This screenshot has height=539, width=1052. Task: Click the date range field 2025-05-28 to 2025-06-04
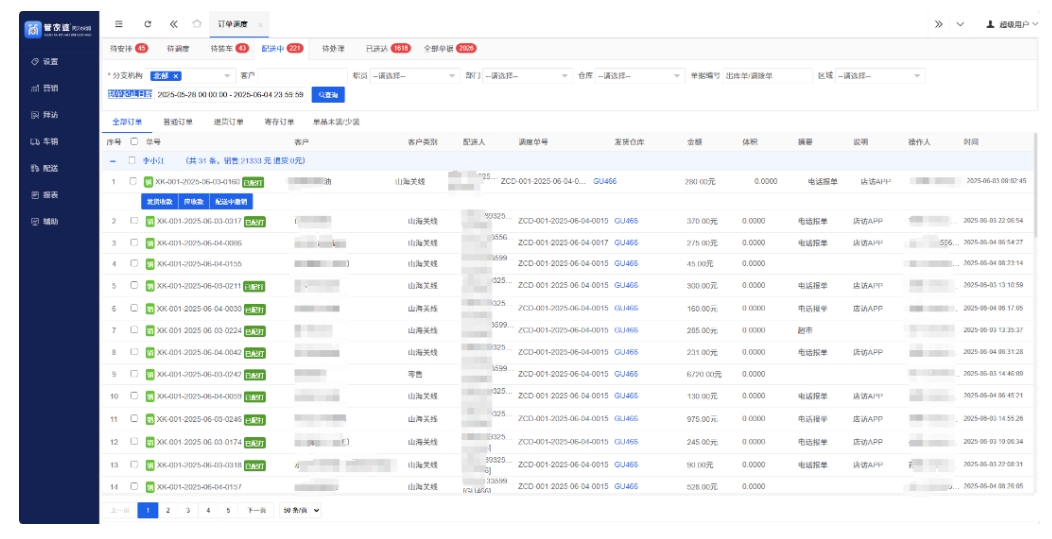point(230,95)
